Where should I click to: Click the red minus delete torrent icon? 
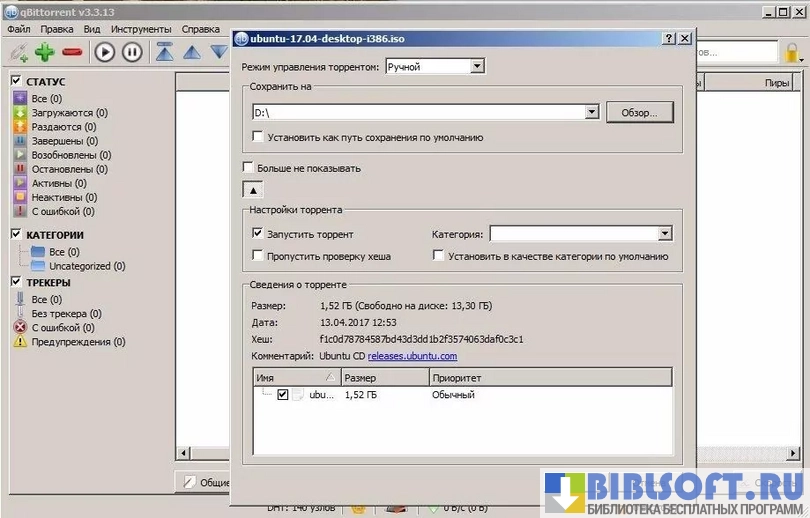72,52
